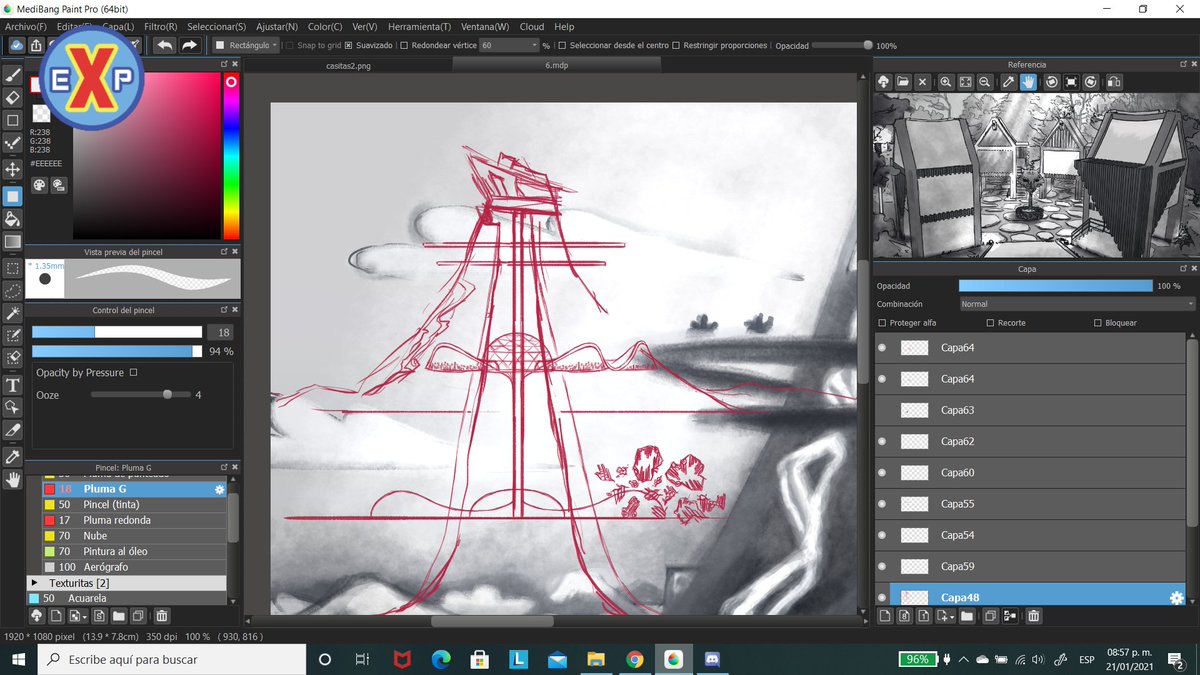
Task: Select the Aerógrafo brush
Action: click(134, 567)
